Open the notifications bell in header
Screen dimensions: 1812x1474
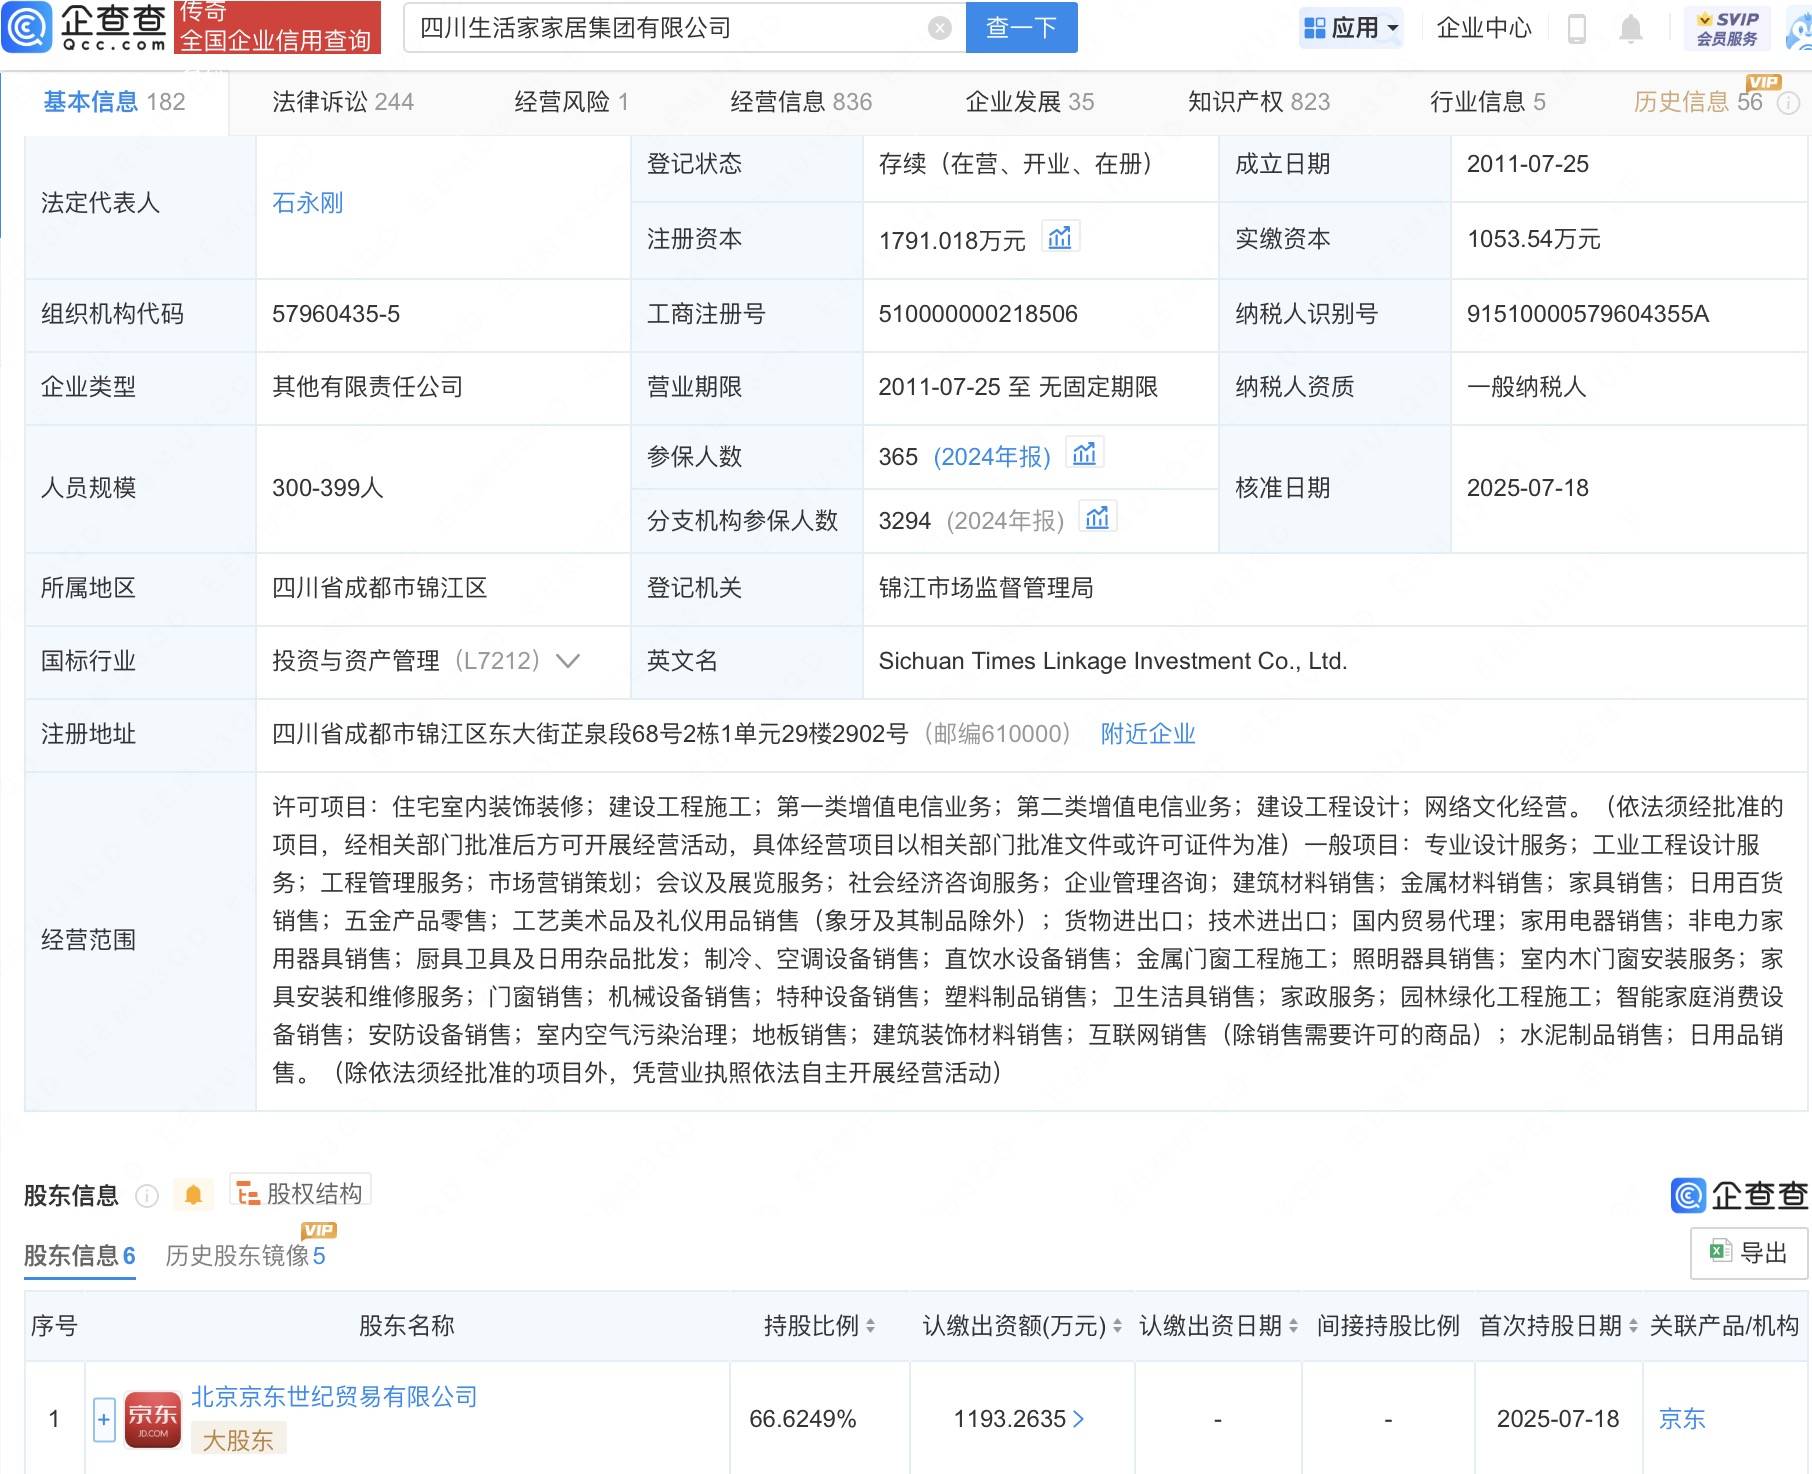[x=1630, y=29]
